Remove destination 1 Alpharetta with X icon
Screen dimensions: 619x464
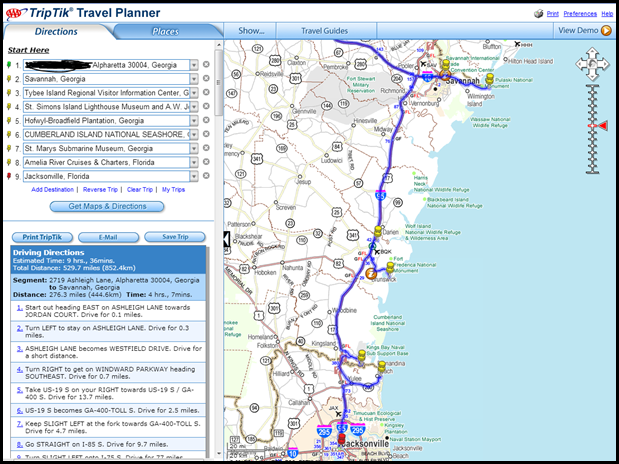pyautogui.click(x=206, y=64)
